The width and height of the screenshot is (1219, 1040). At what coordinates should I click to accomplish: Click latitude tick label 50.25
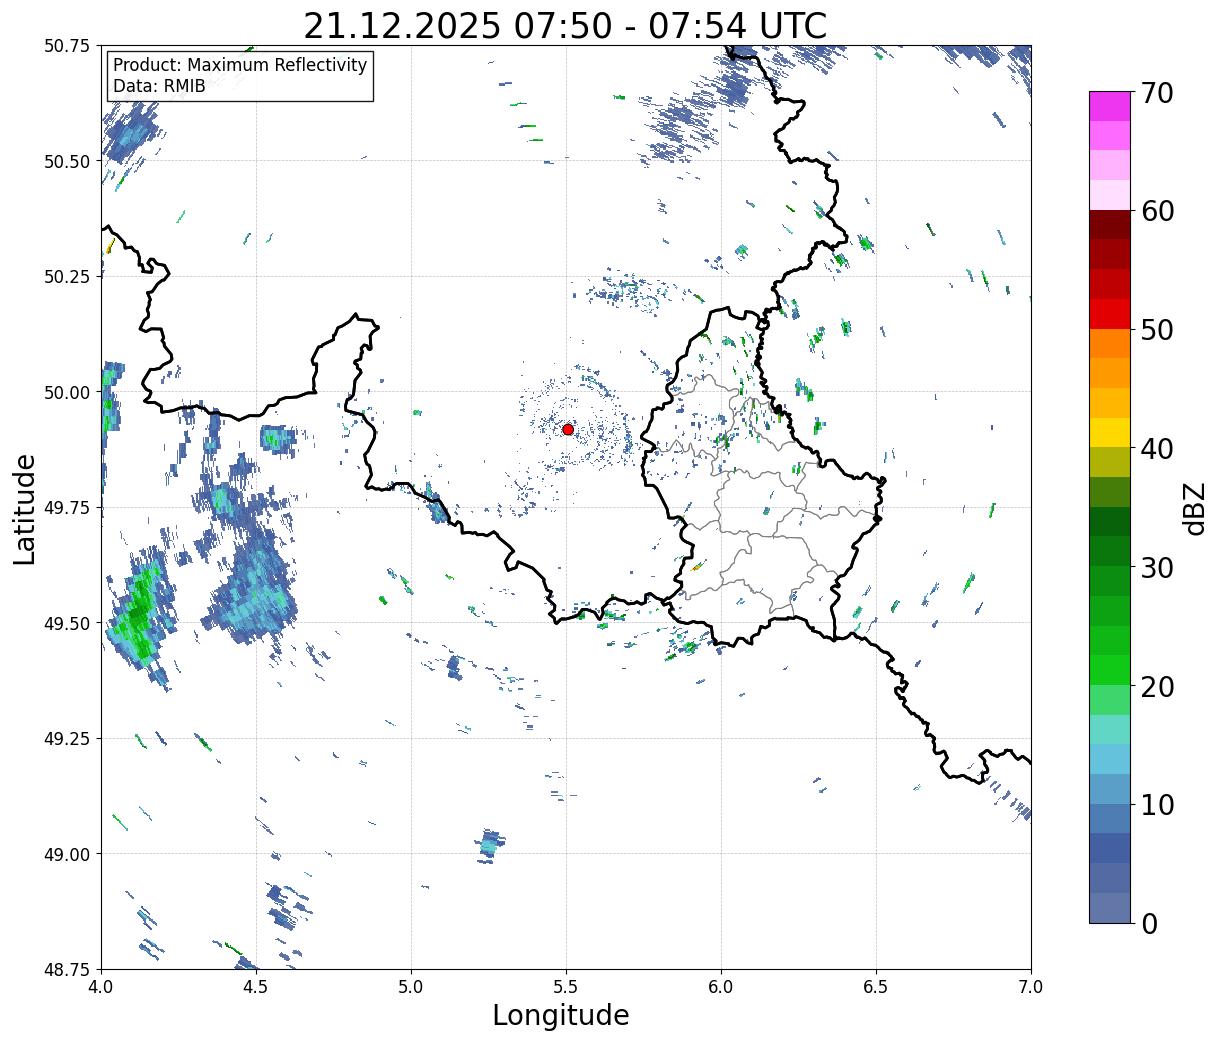(67, 277)
